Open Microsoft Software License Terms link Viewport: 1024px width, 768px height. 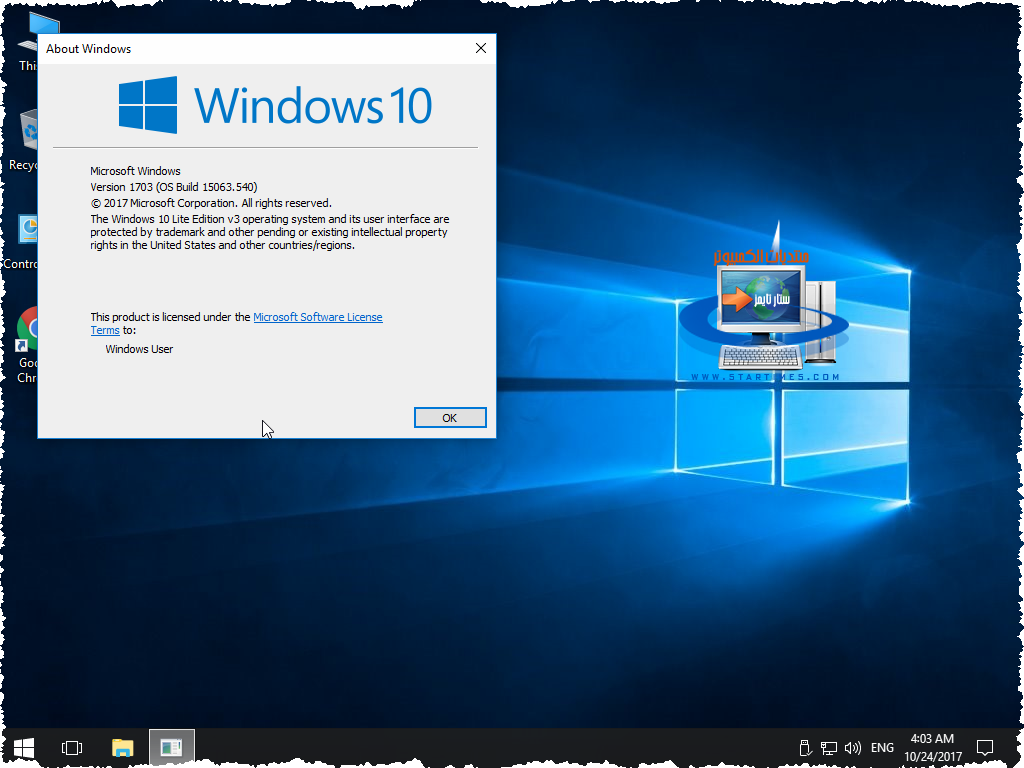click(317, 317)
